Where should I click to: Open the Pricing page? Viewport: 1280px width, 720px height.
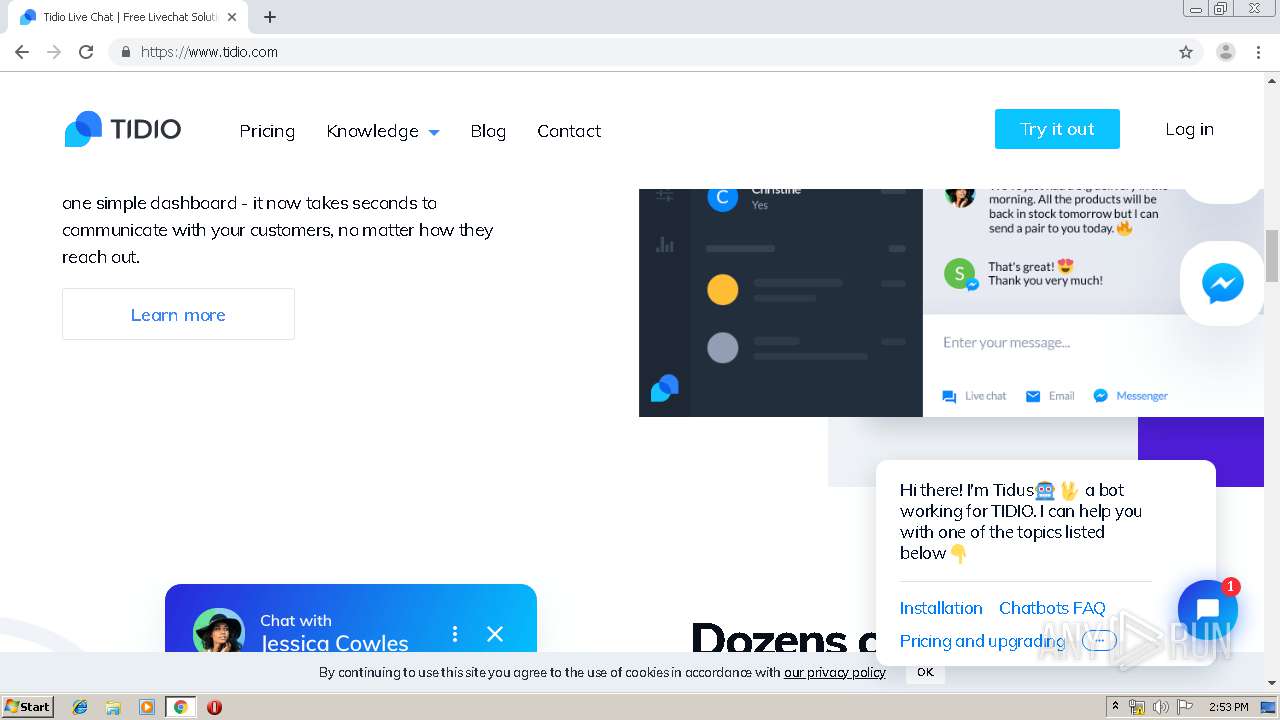(x=267, y=131)
